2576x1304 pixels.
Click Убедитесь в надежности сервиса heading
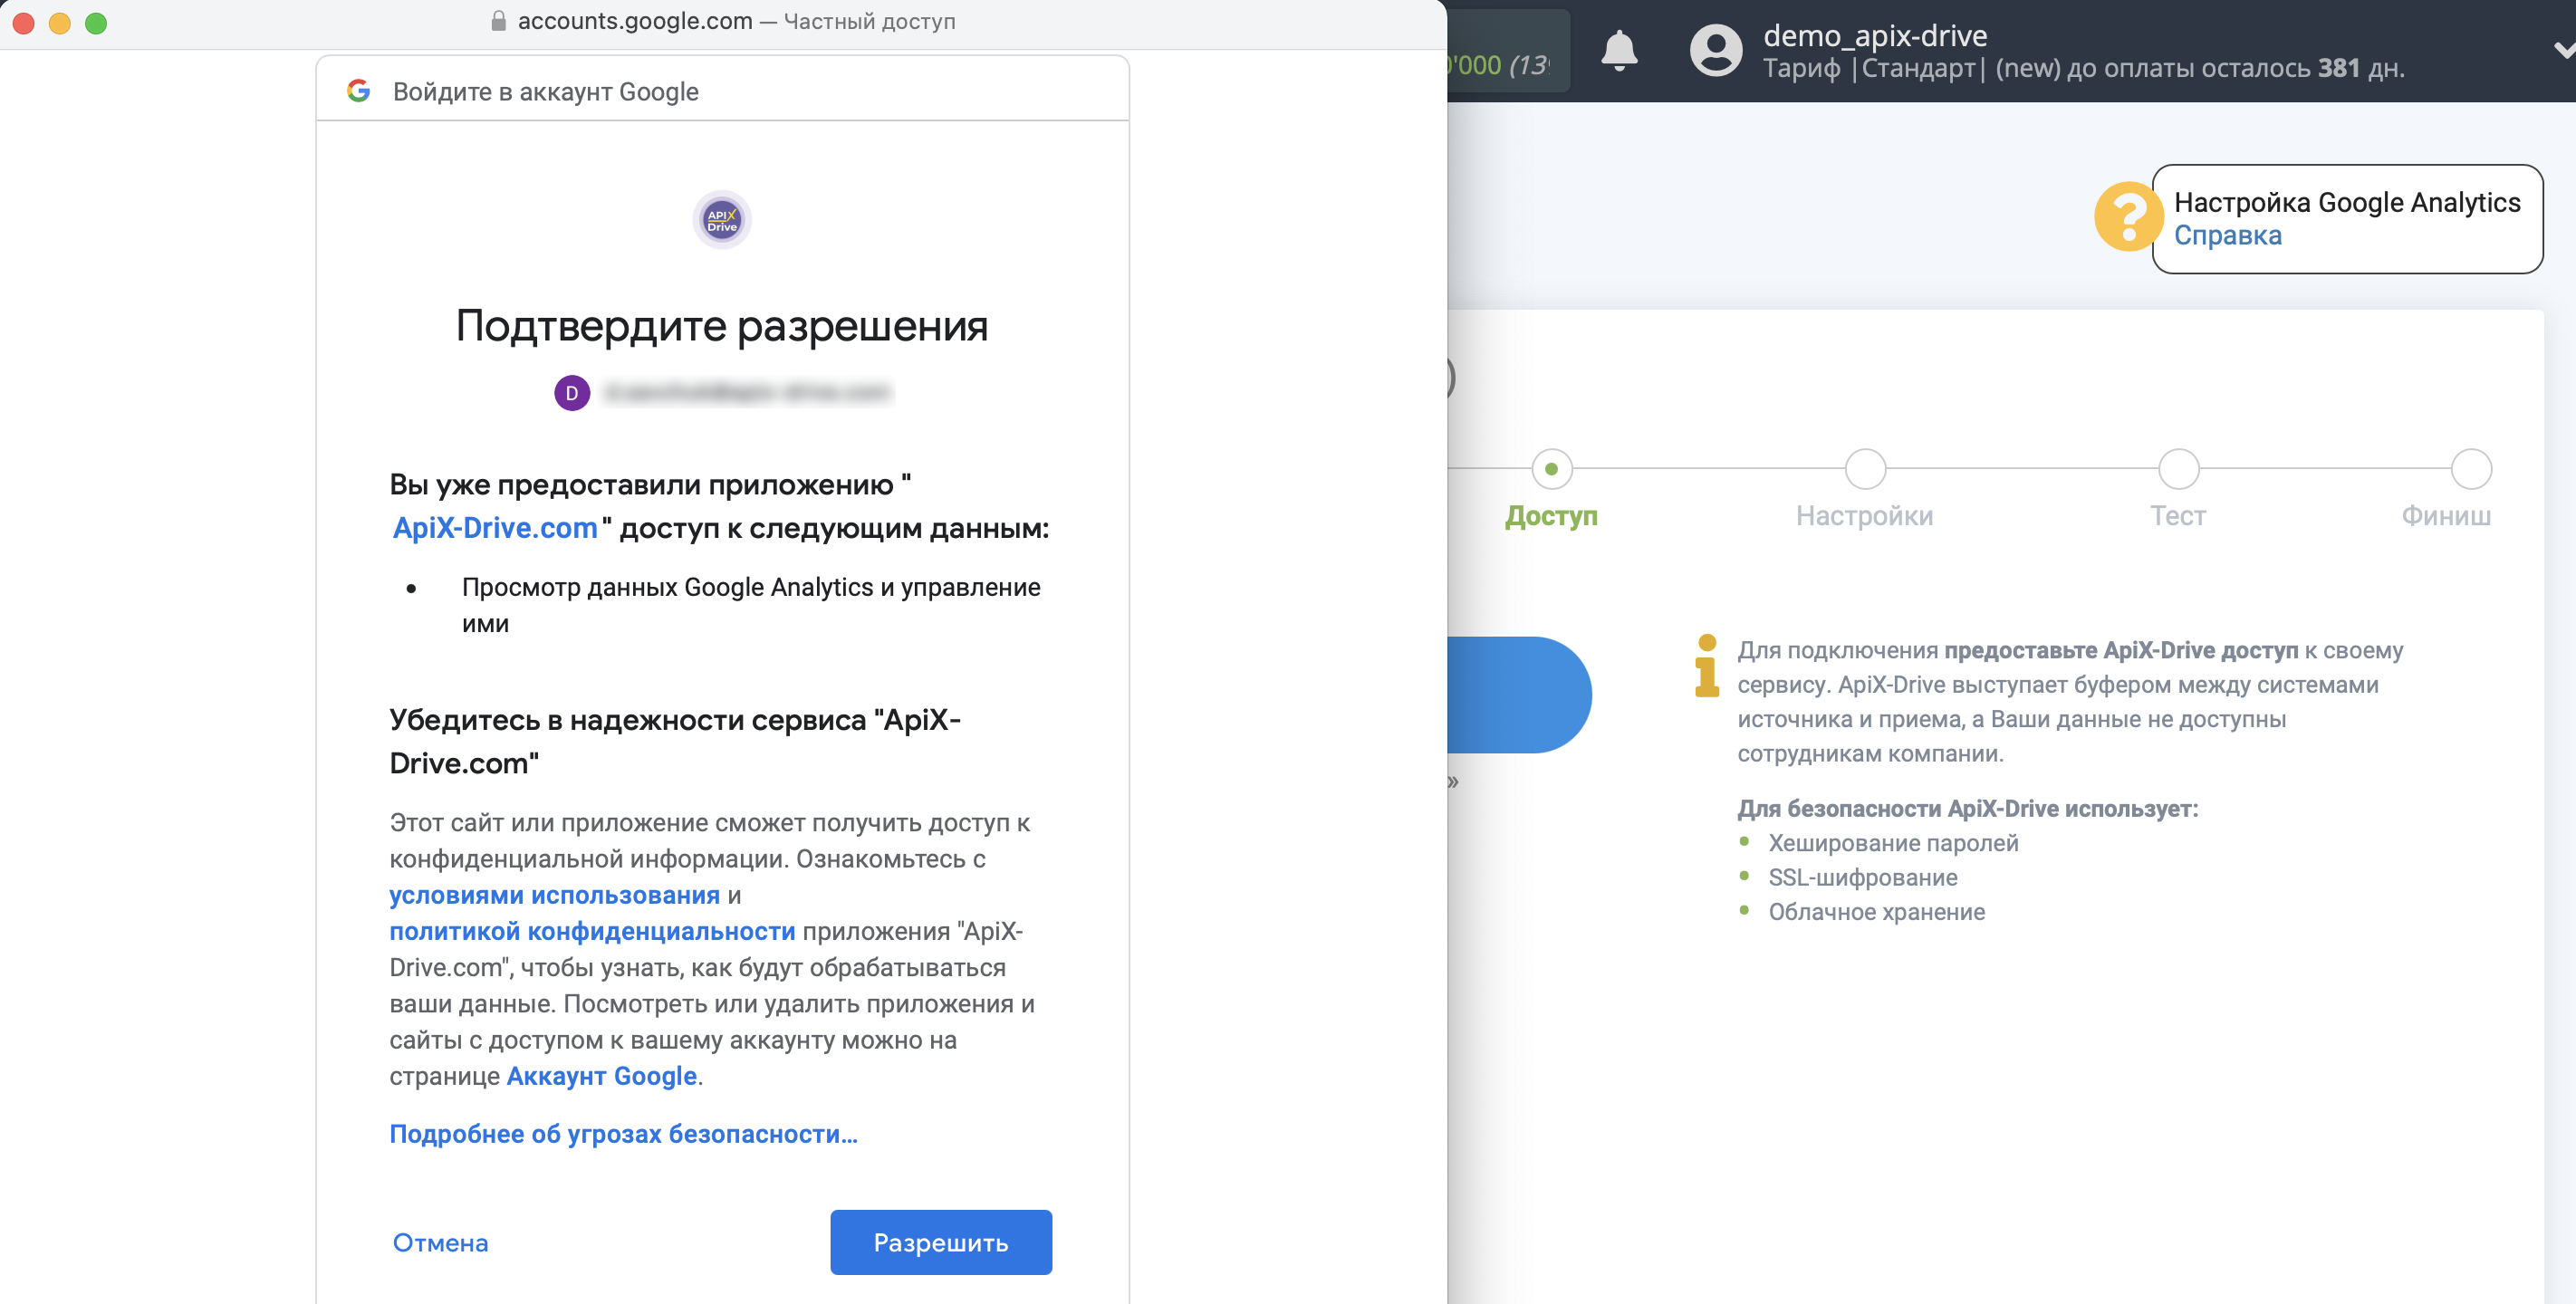coord(675,741)
